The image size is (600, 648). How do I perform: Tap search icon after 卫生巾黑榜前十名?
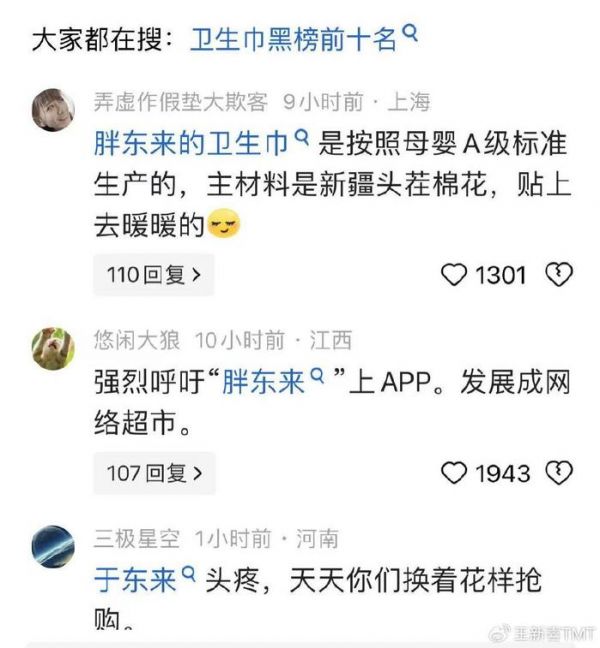tap(410, 33)
